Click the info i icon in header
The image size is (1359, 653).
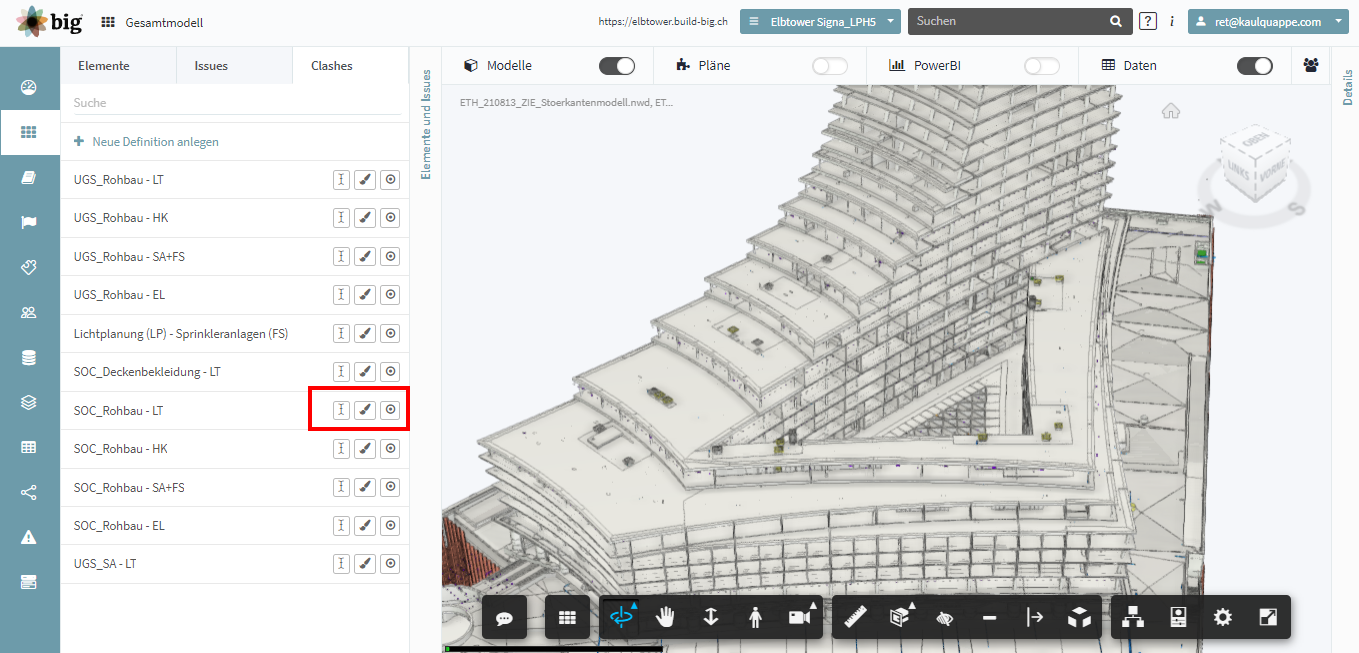click(1172, 21)
